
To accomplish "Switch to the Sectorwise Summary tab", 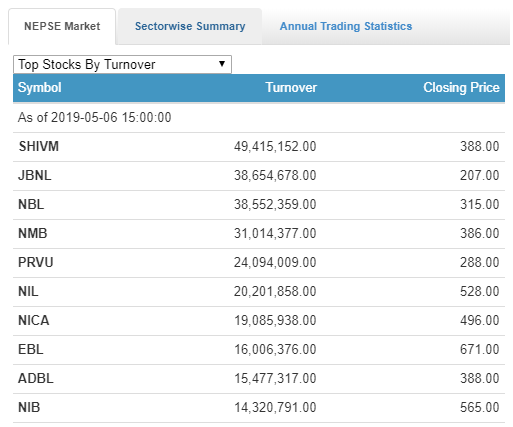I will (190, 26).
